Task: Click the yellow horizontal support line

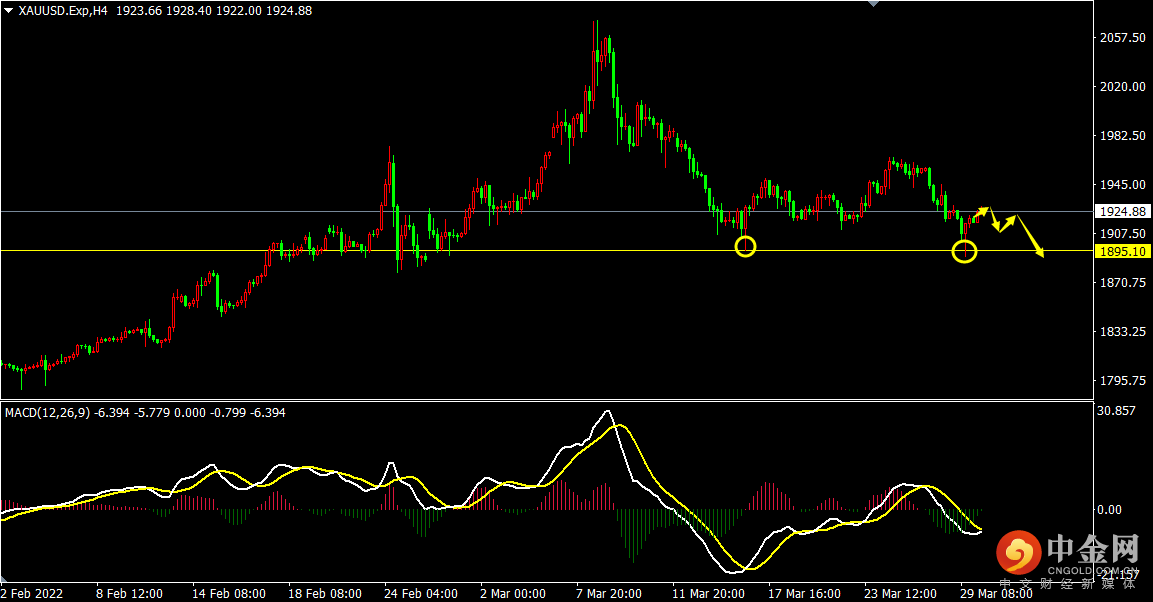Action: pos(546,251)
